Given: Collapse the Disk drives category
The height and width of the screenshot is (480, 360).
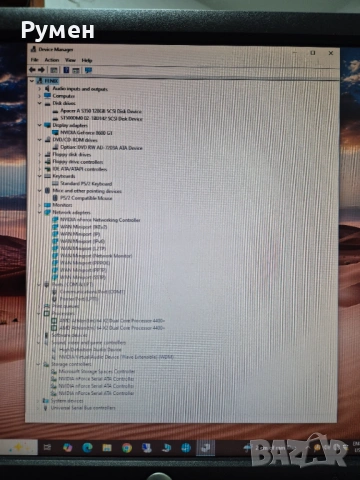Looking at the screenshot, I should pyautogui.click(x=39, y=103).
